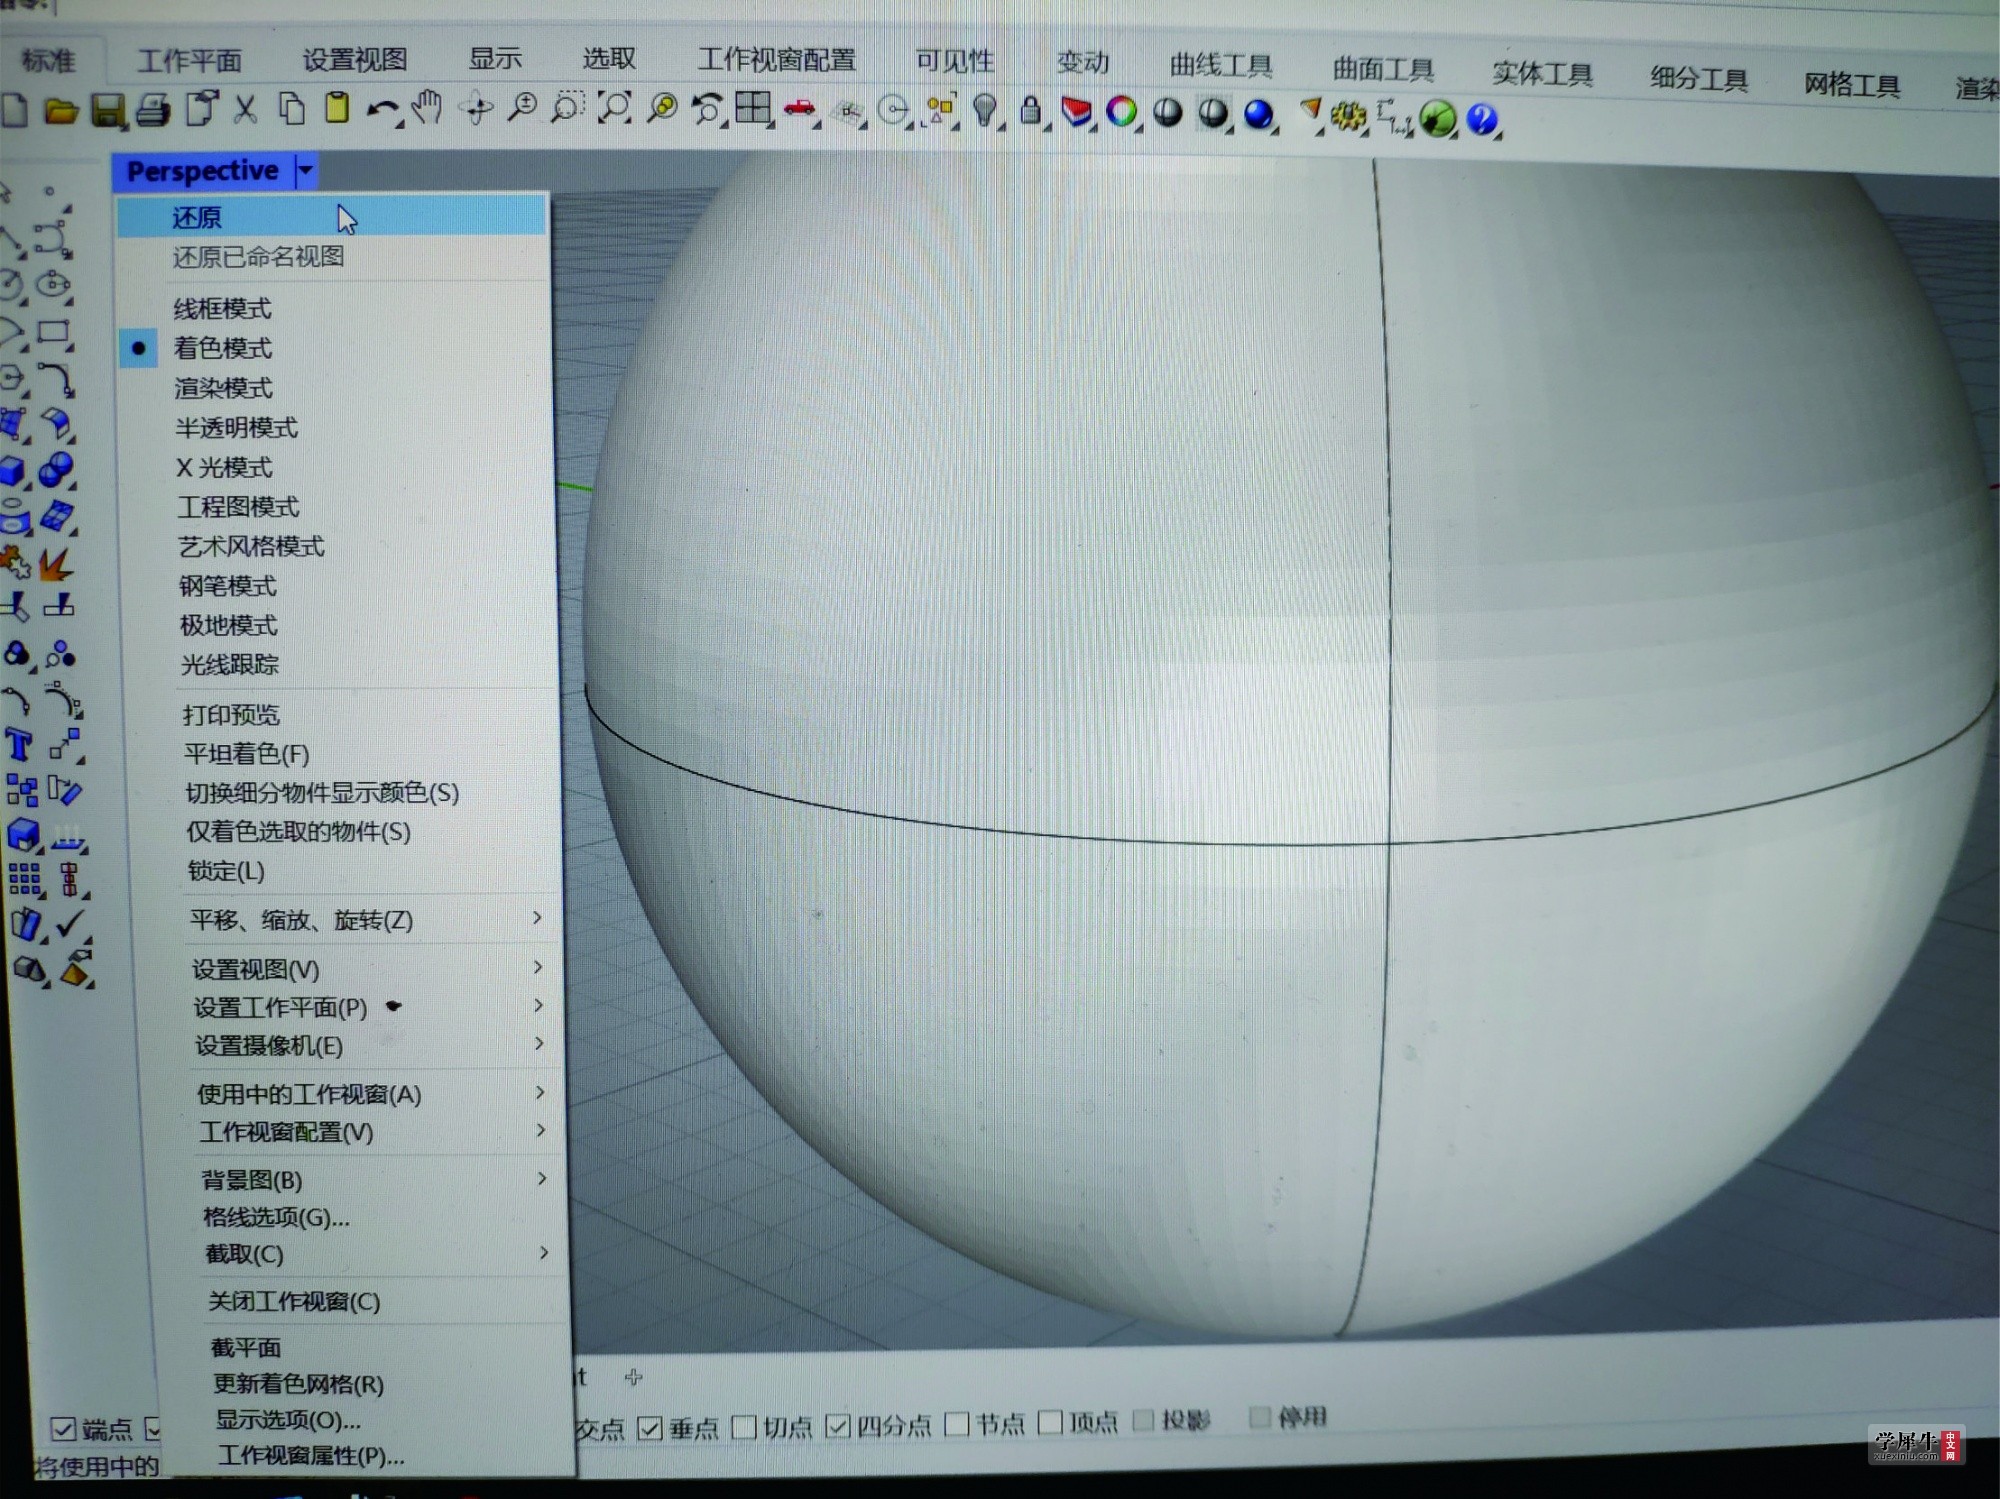
Task: Expand the 设置摄像机(E) submenu
Action: pos(362,1046)
